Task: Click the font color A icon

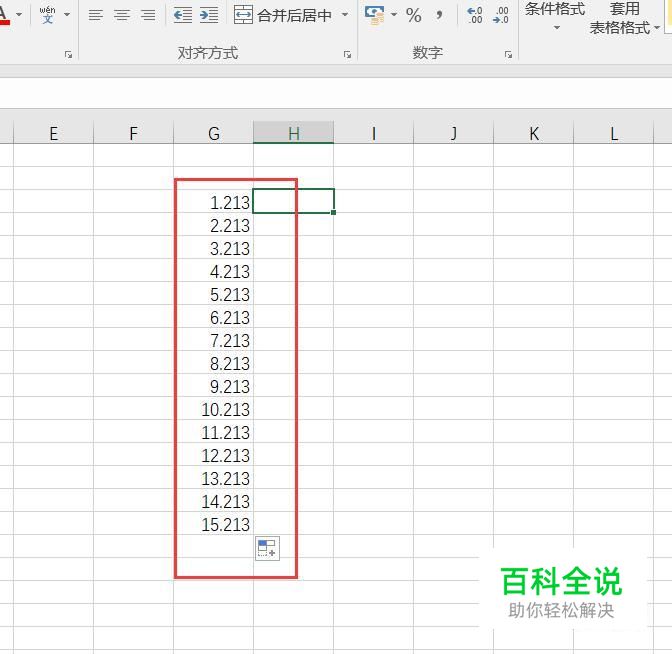Action: coord(3,15)
